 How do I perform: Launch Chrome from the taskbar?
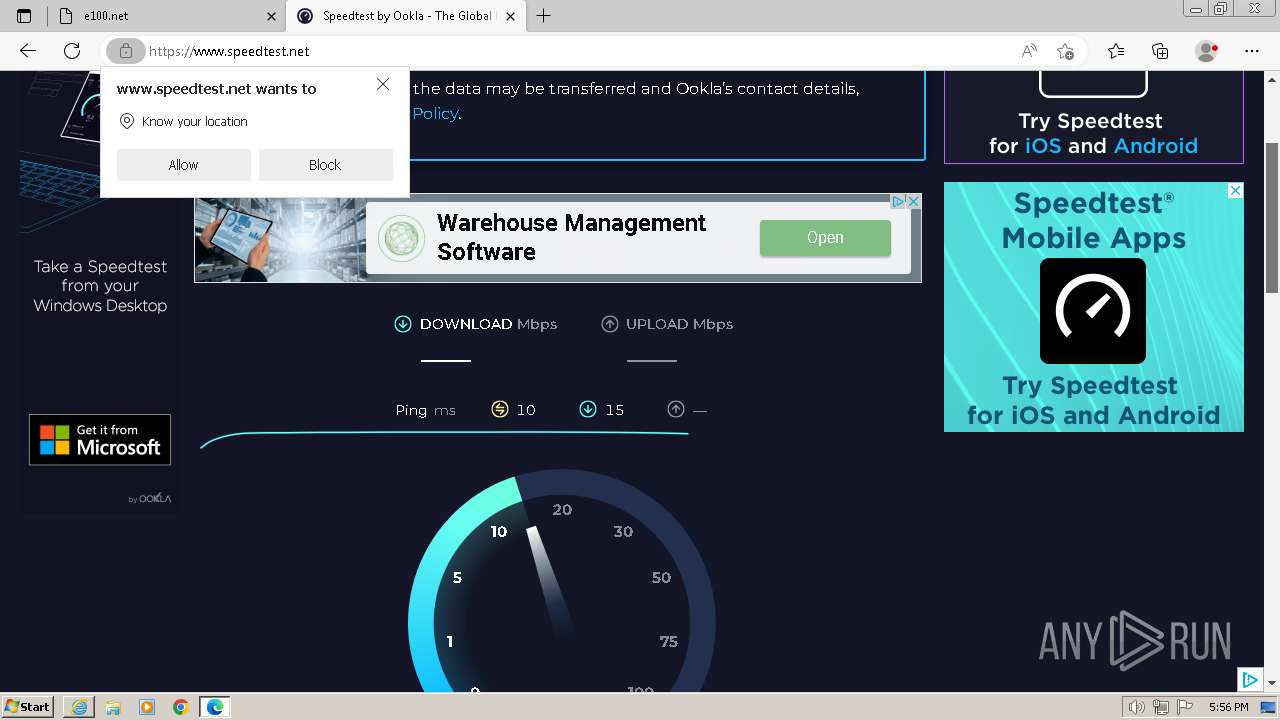(181, 707)
